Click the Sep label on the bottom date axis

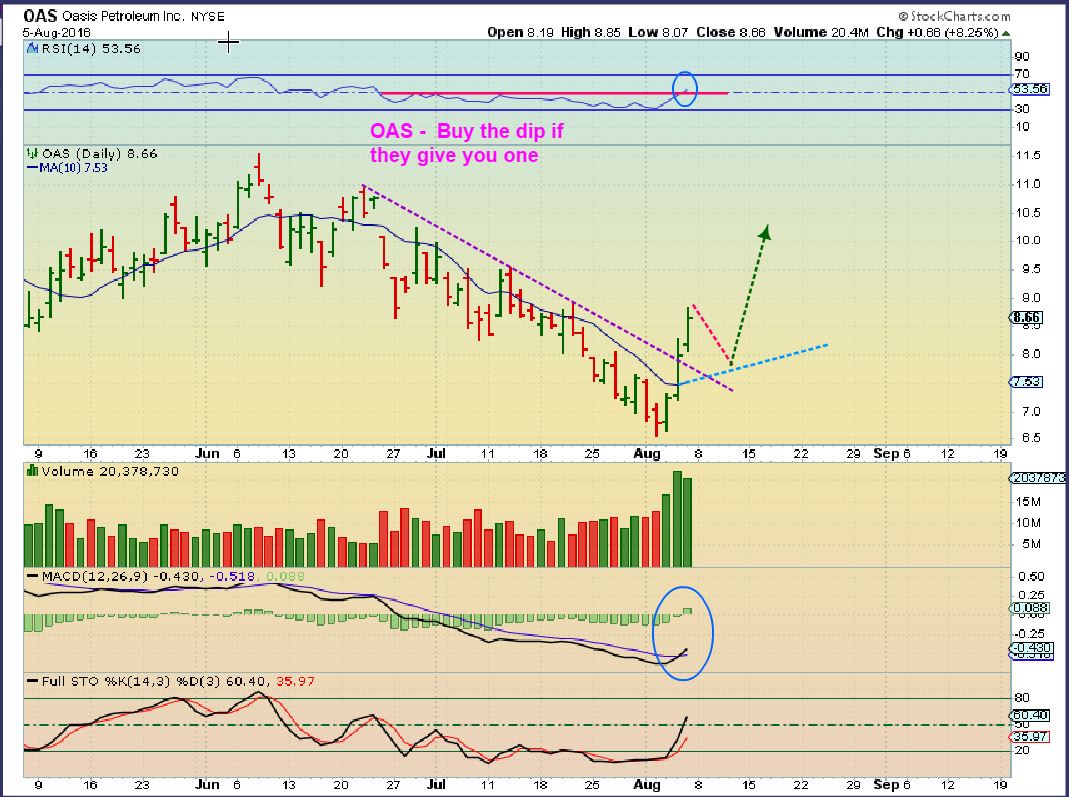(886, 784)
